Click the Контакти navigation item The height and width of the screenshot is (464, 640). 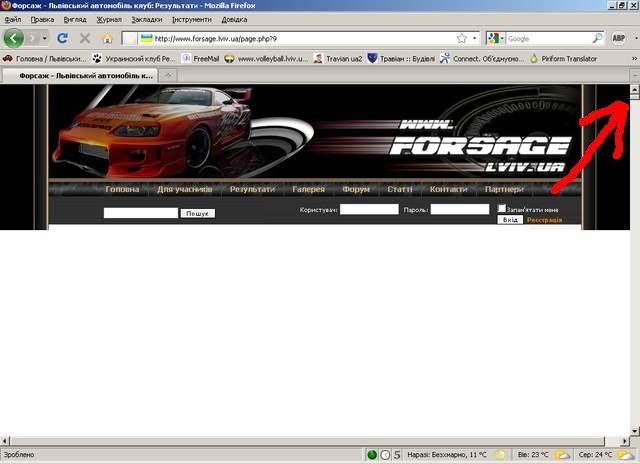pos(448,189)
